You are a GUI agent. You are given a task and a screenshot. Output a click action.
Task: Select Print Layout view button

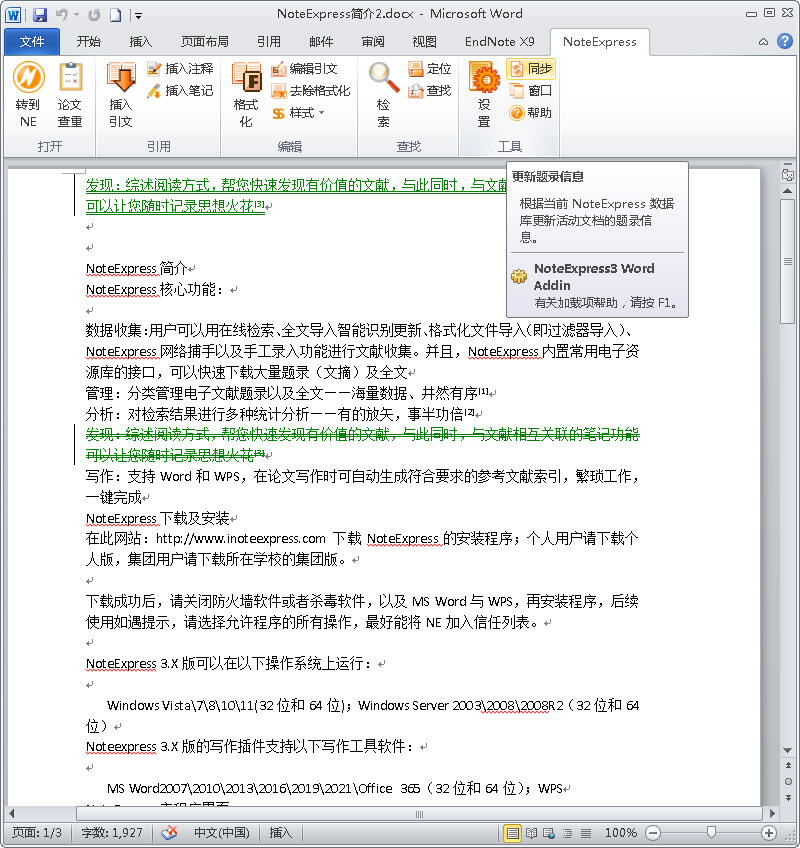coord(512,833)
